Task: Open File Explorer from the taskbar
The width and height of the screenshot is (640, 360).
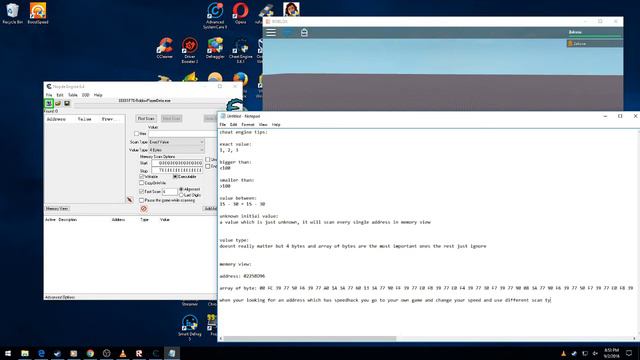Action: pos(25,353)
